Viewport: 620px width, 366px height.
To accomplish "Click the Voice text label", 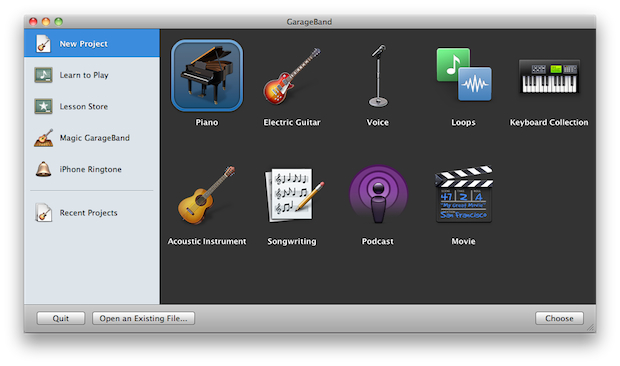I will coord(378,123).
